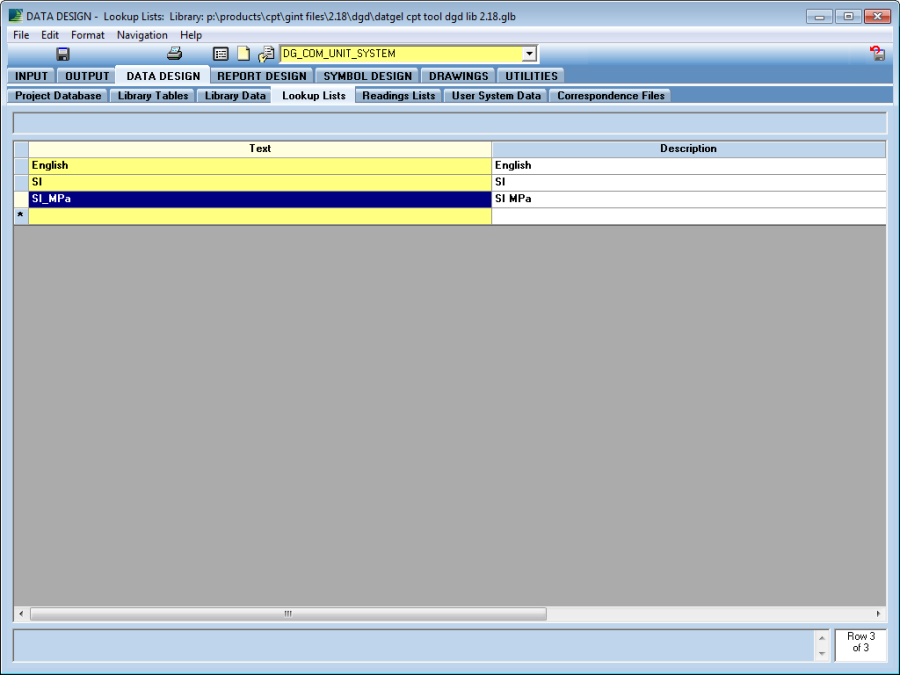This screenshot has width=900, height=675.
Task: Select the English row text cell
Action: pyautogui.click(x=260, y=166)
